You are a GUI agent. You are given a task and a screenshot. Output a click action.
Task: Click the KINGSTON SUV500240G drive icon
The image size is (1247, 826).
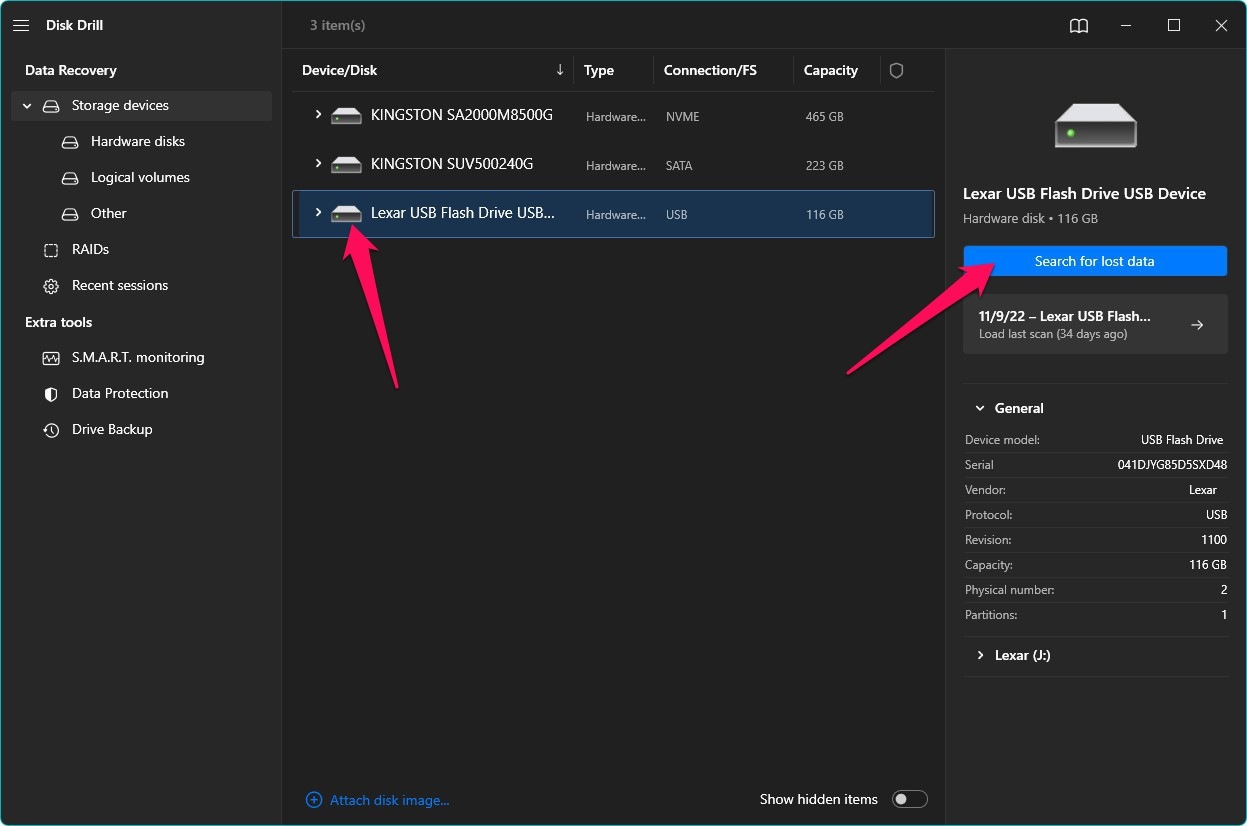point(347,165)
